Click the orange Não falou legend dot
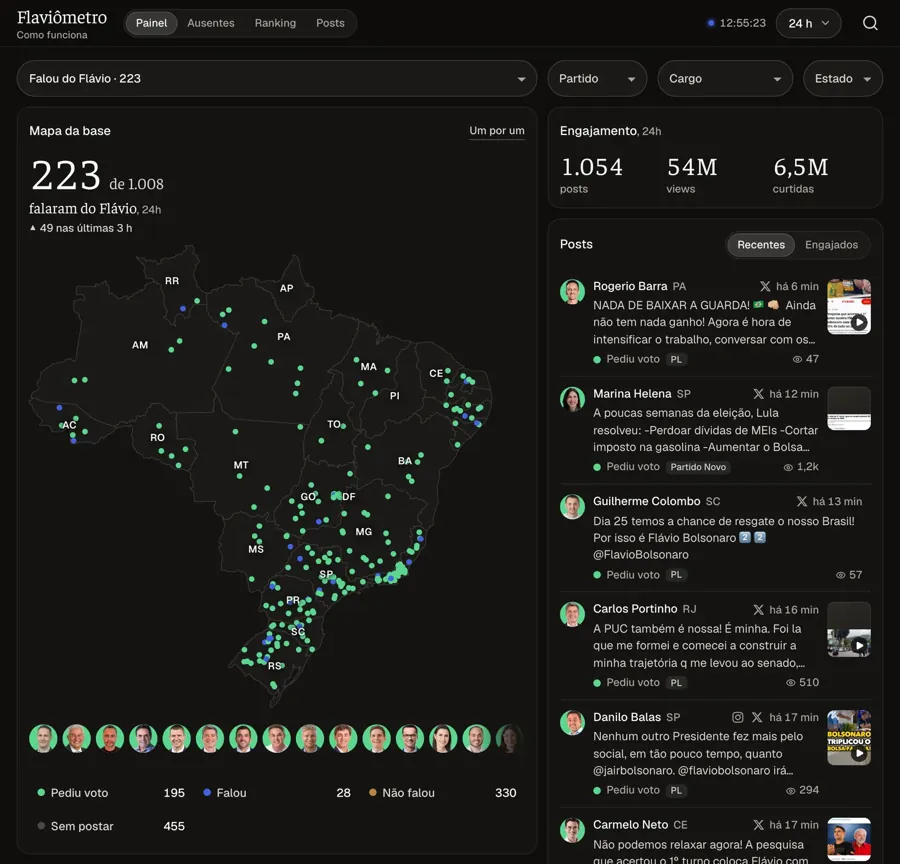 373,792
